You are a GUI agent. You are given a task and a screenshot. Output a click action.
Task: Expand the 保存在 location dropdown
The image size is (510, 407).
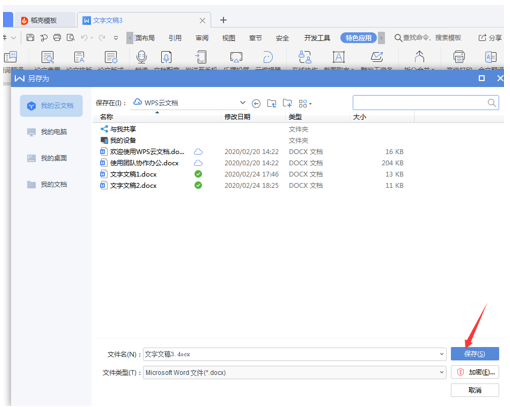242,103
